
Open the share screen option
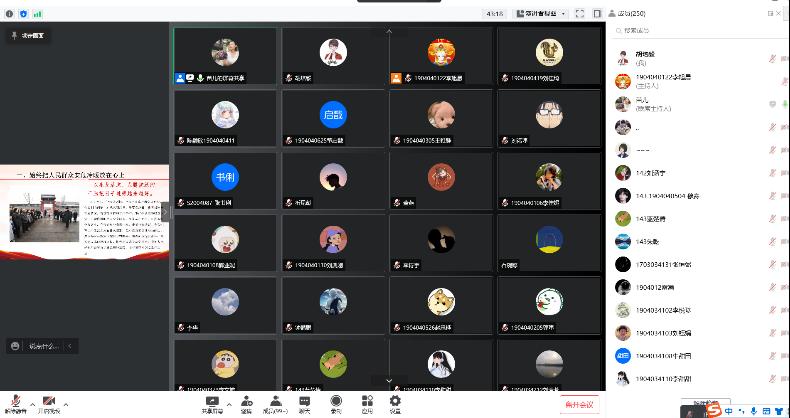pos(212,404)
